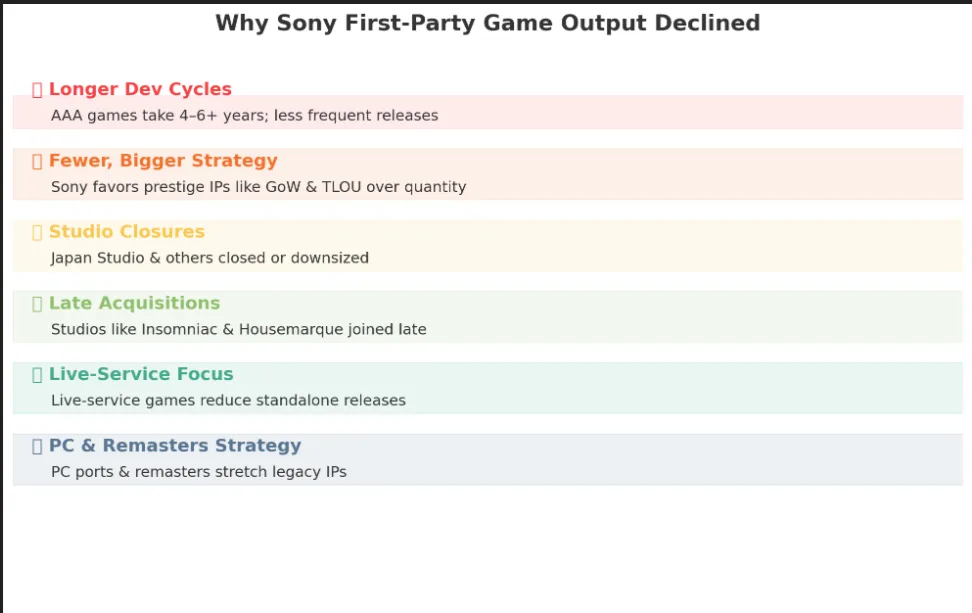The width and height of the screenshot is (972, 613).
Task: Select the "Fewer, Bigger Strategy" orange heading
Action: click(x=163, y=161)
